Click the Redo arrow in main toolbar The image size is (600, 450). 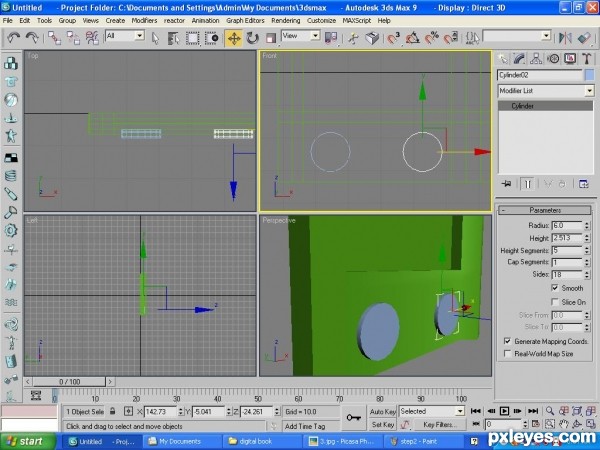point(32,38)
